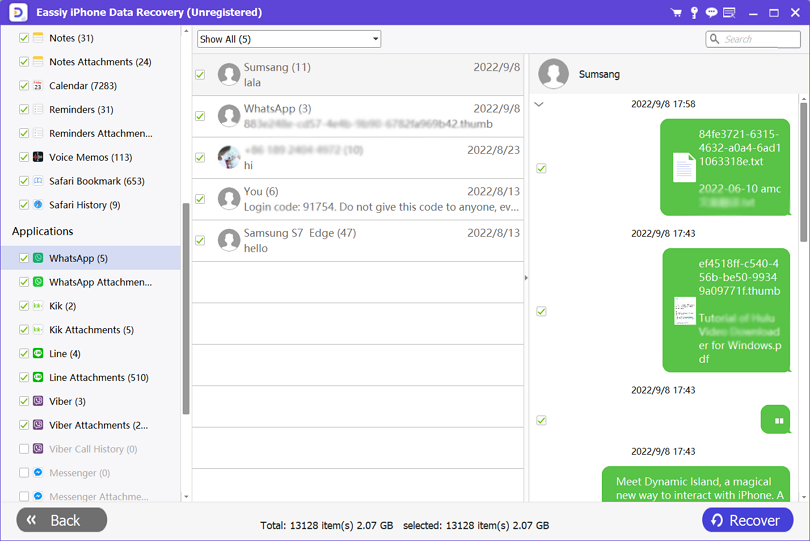The height and width of the screenshot is (541, 810).
Task: Click the Kik Attachments app icon
Action: tap(38, 329)
